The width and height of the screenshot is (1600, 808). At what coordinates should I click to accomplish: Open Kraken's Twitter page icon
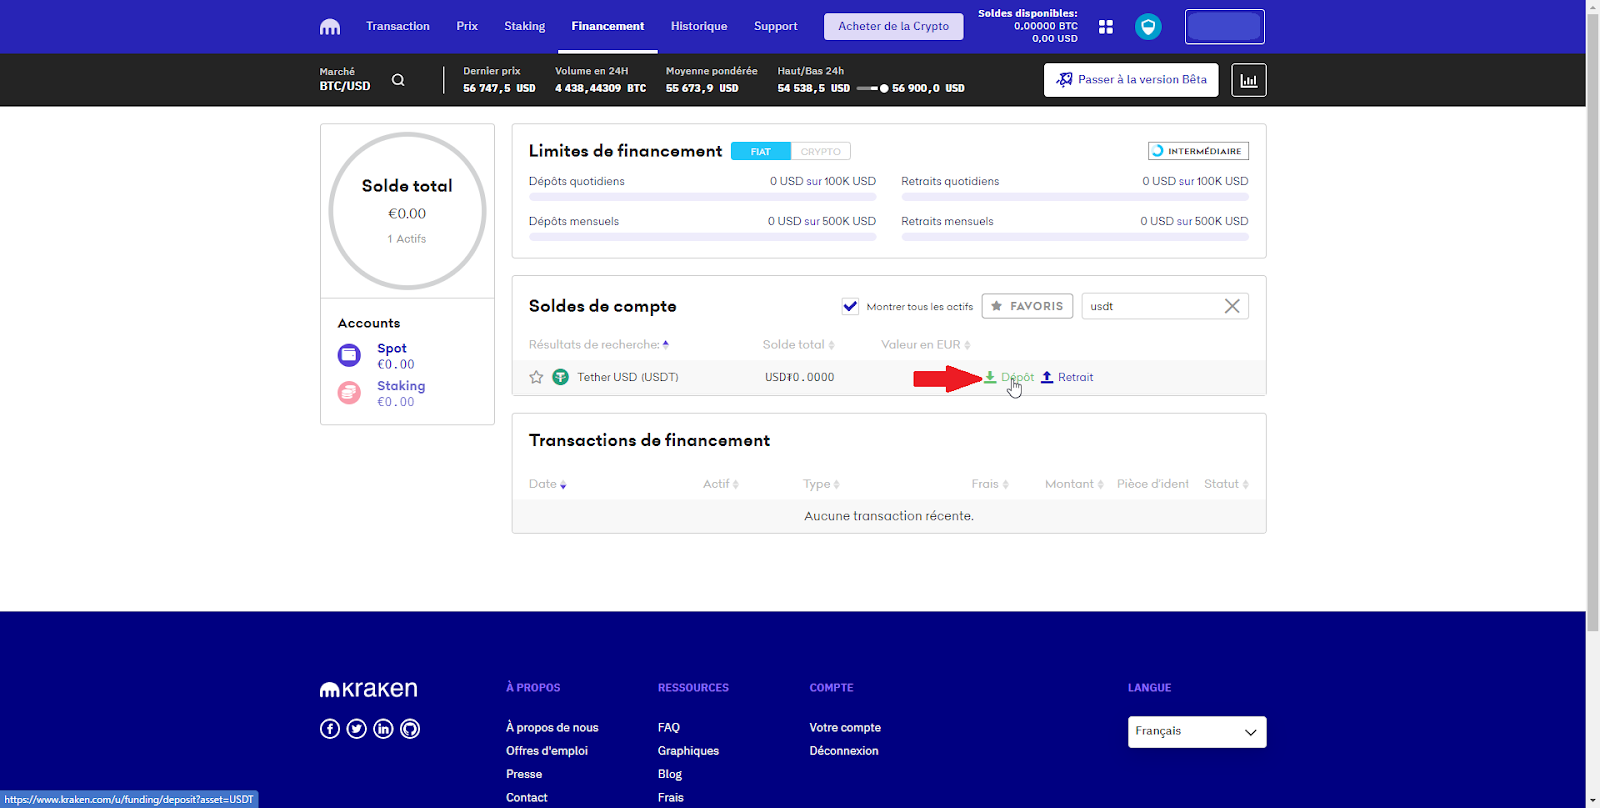coord(357,729)
